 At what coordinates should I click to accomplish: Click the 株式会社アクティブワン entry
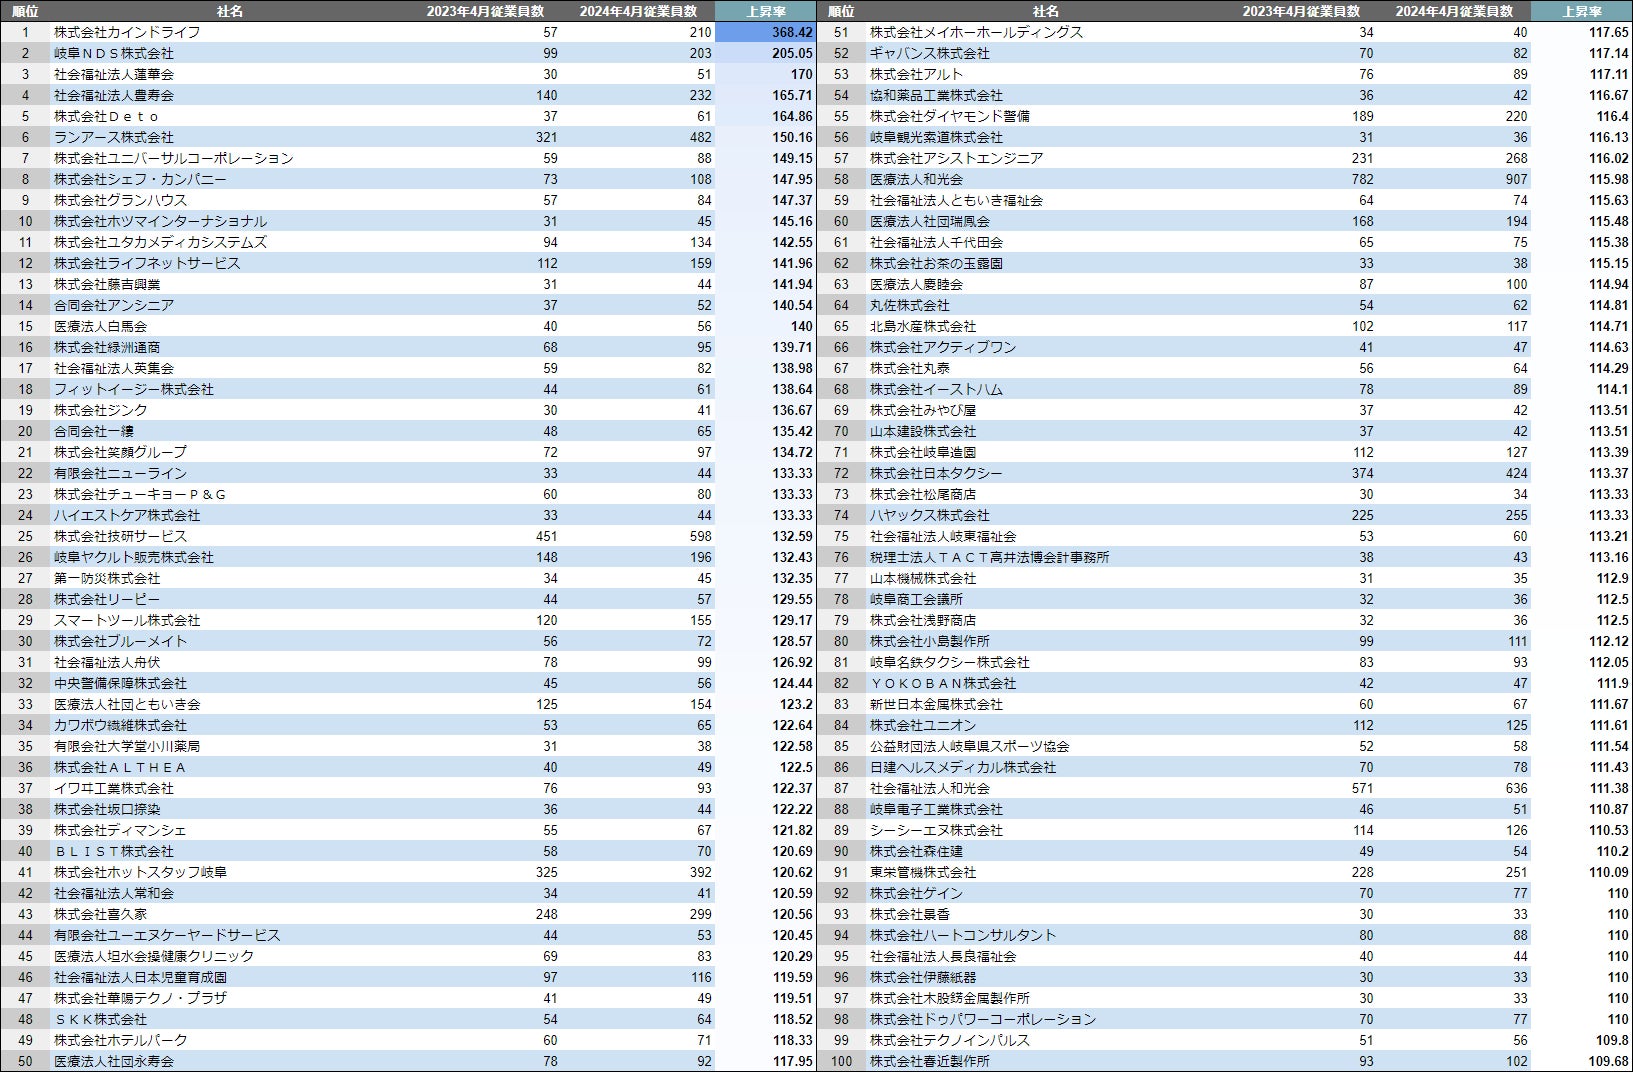click(x=943, y=347)
